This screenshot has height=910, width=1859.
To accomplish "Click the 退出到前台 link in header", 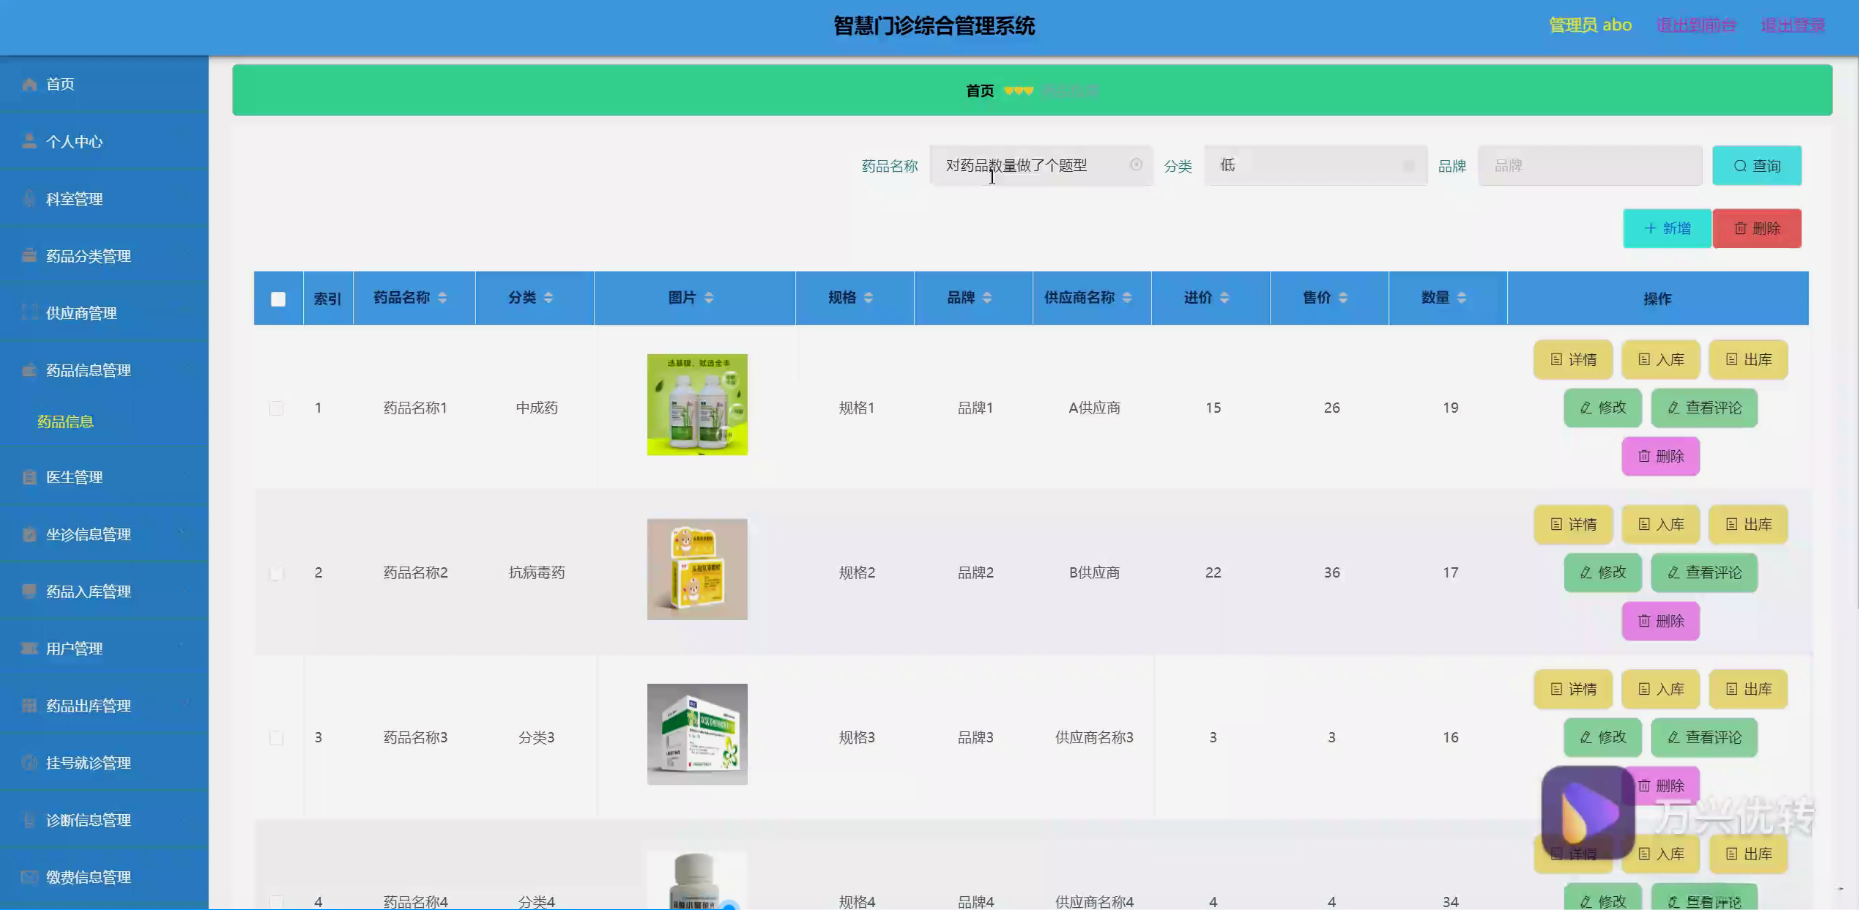I will (1696, 25).
